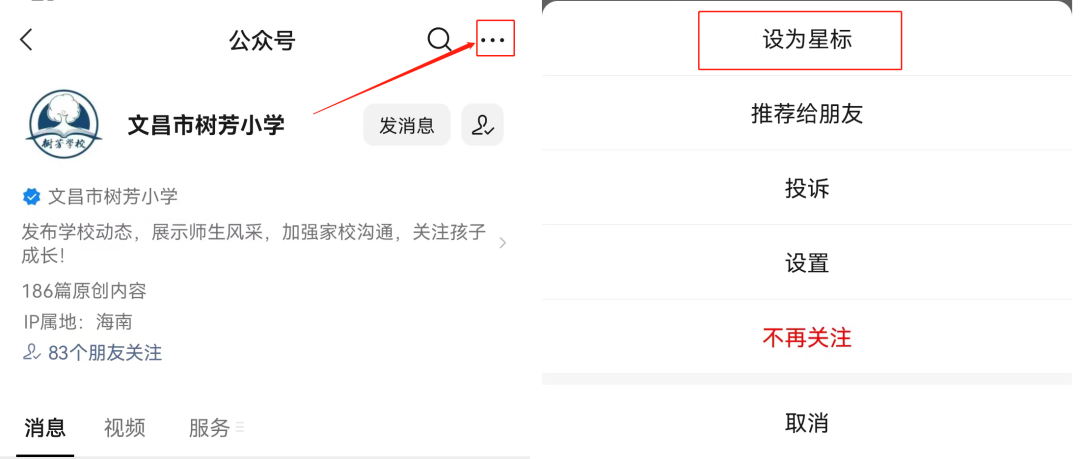Switch to the 消息 tab
The height and width of the screenshot is (459, 1080).
coord(45,428)
